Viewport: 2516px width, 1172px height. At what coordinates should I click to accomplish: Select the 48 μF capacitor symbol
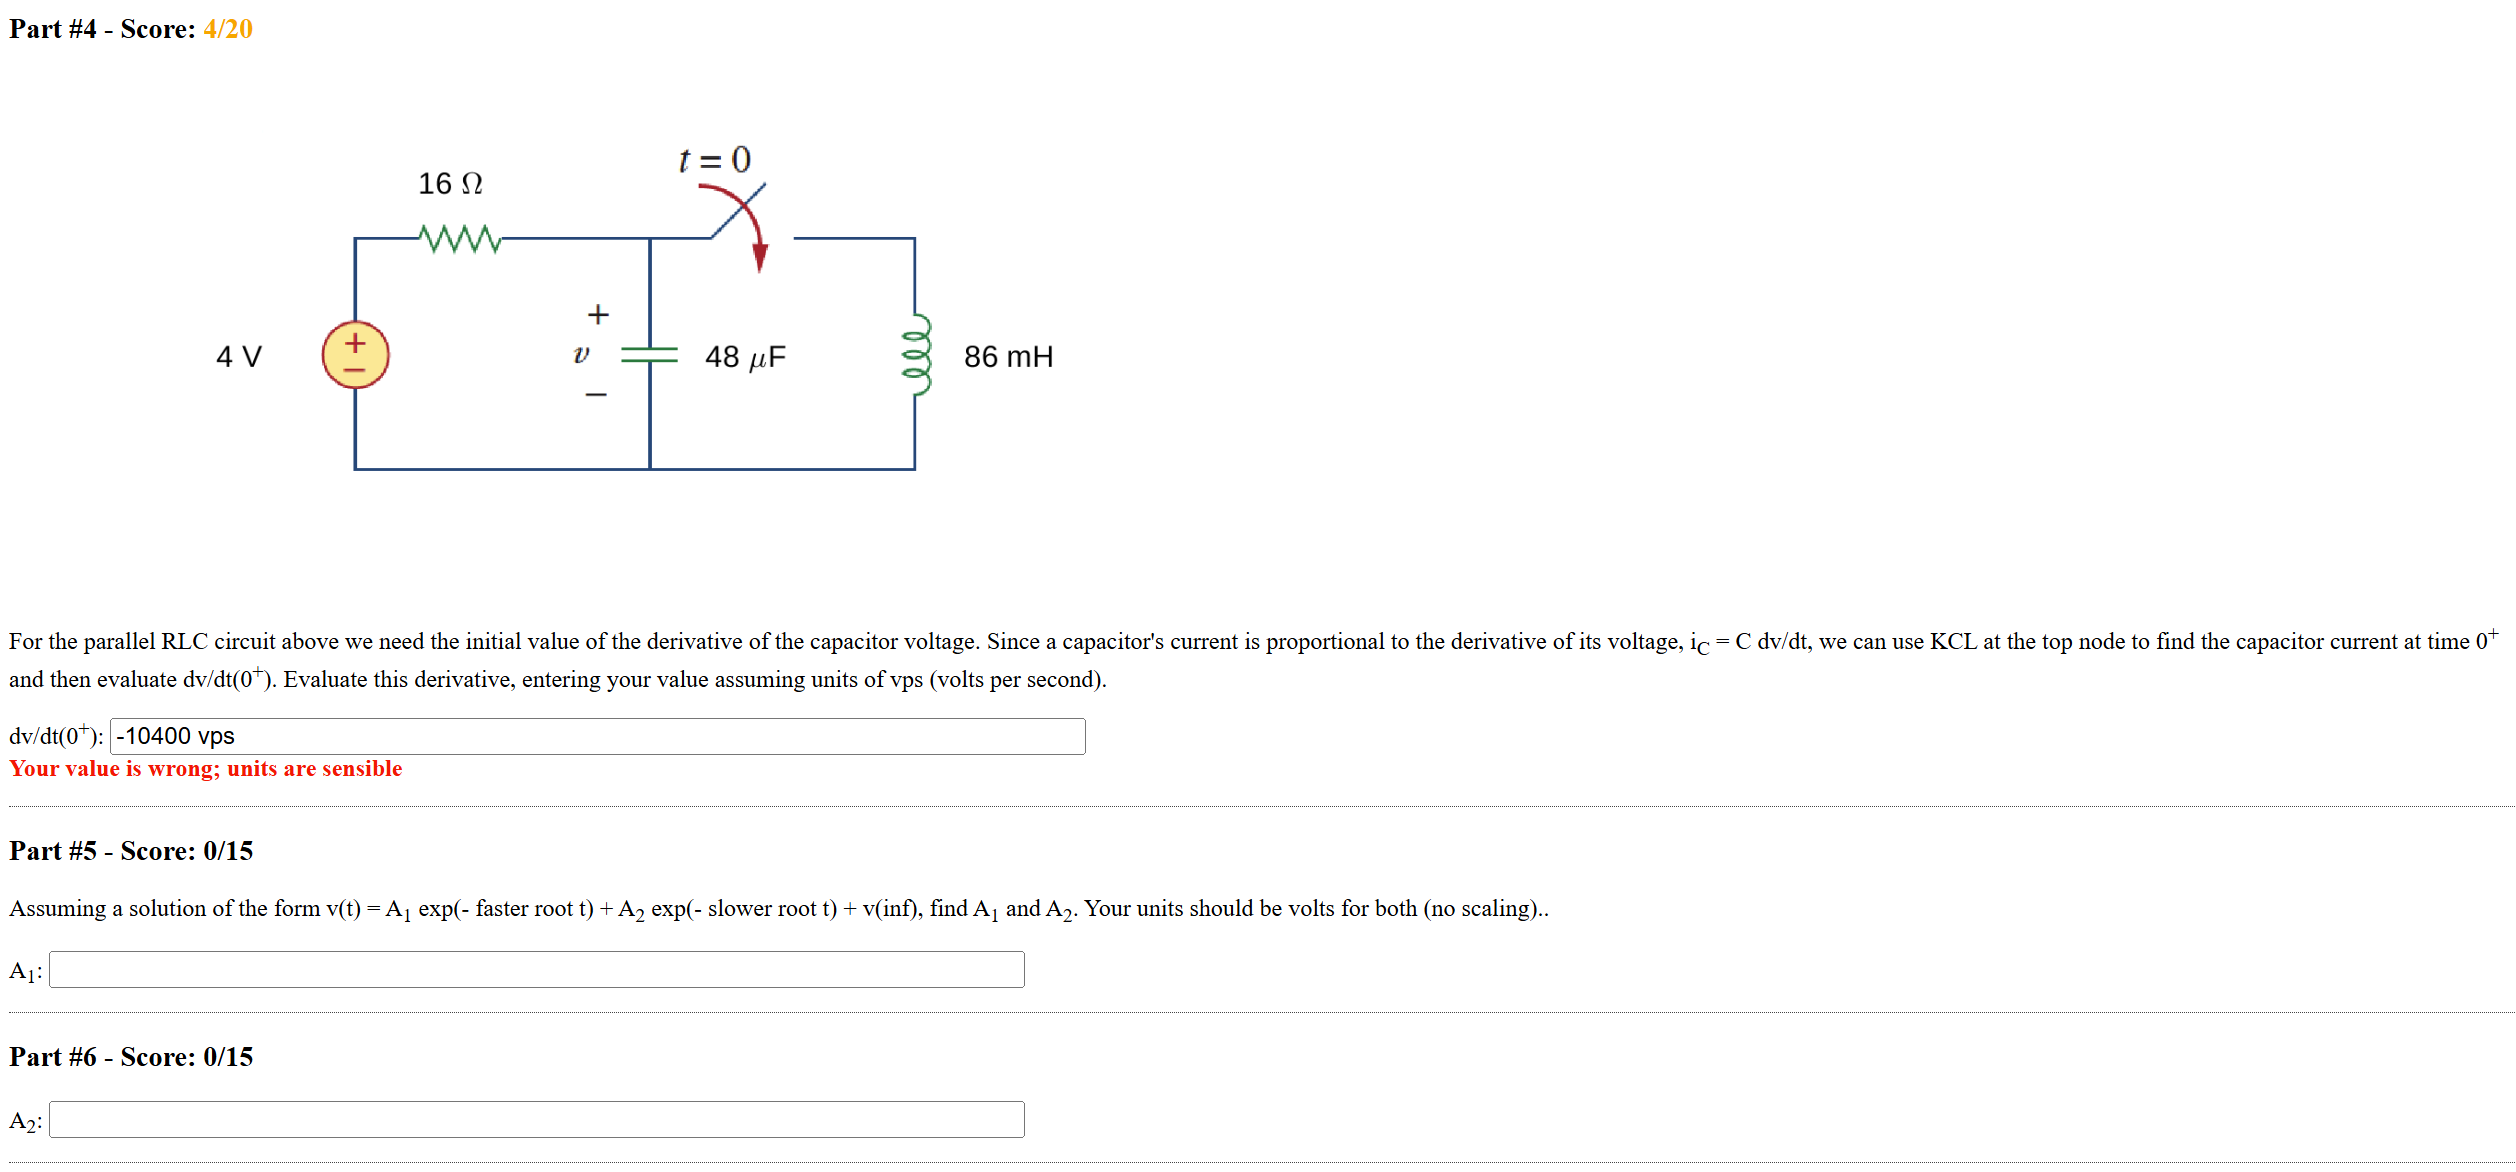pyautogui.click(x=650, y=354)
